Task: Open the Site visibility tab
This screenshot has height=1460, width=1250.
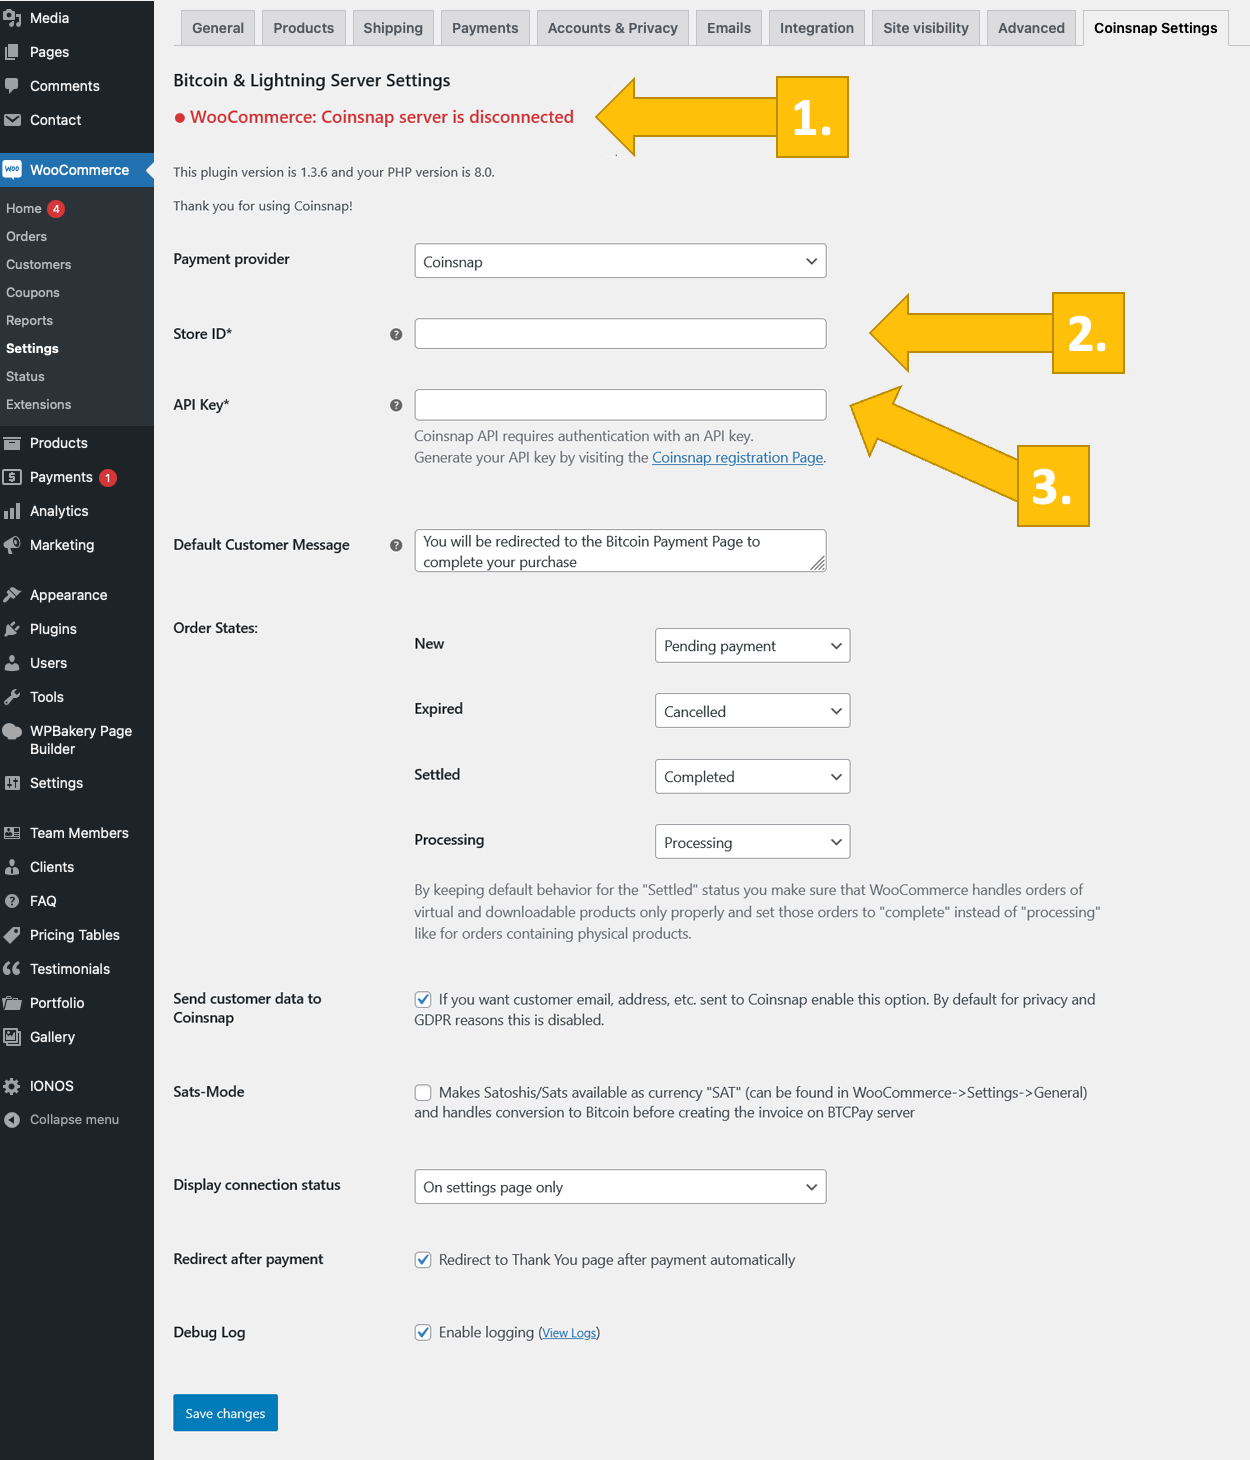Action: 926,28
